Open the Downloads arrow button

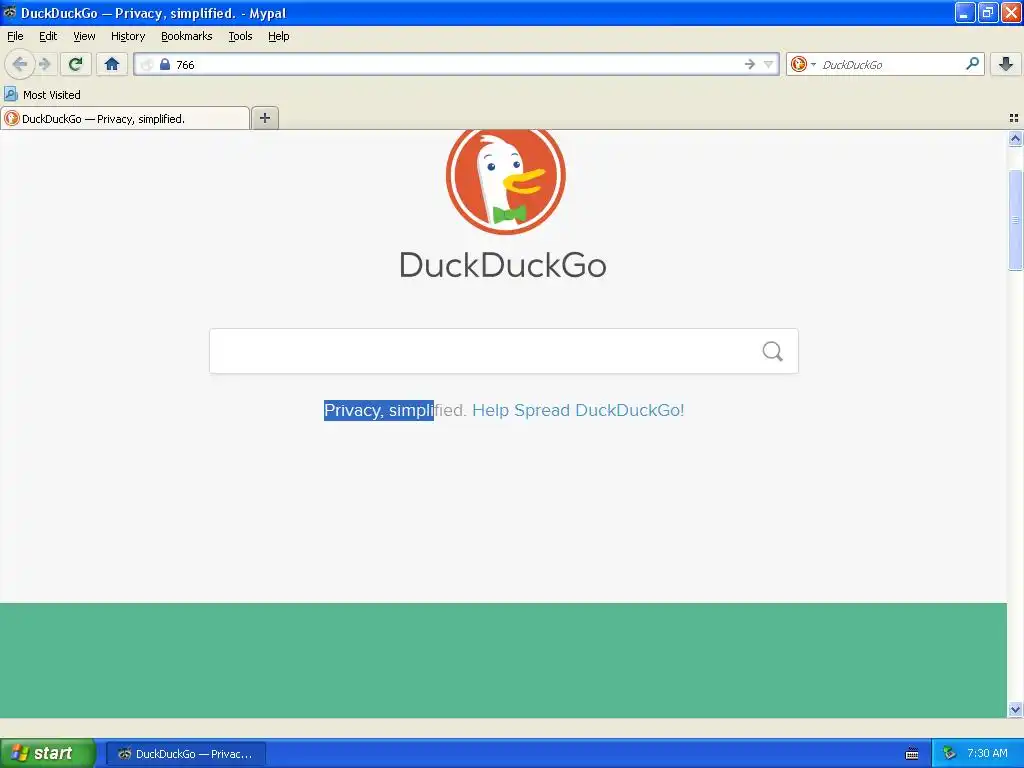[1006, 64]
